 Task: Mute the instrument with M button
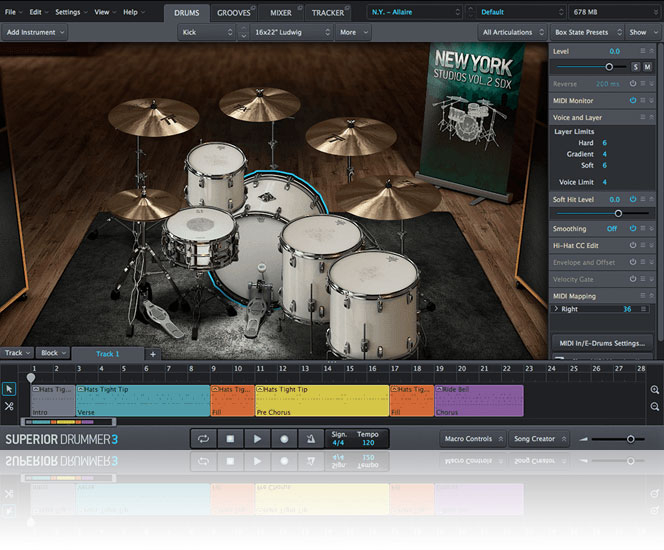tap(648, 66)
